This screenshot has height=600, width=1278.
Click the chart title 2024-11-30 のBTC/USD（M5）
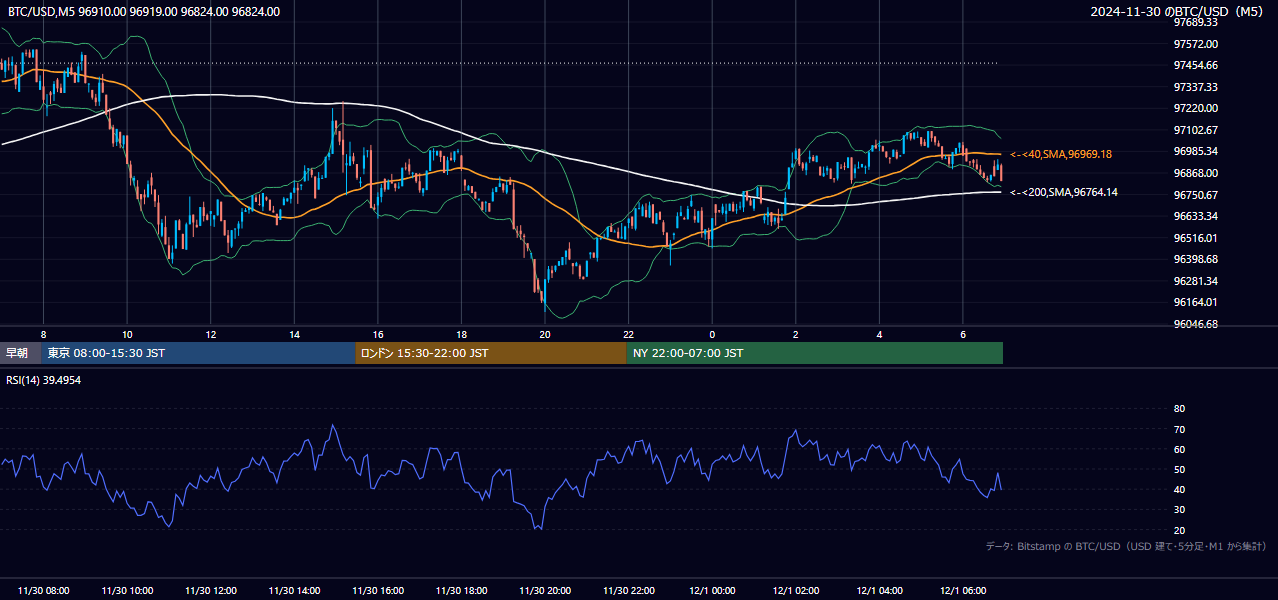point(1177,11)
